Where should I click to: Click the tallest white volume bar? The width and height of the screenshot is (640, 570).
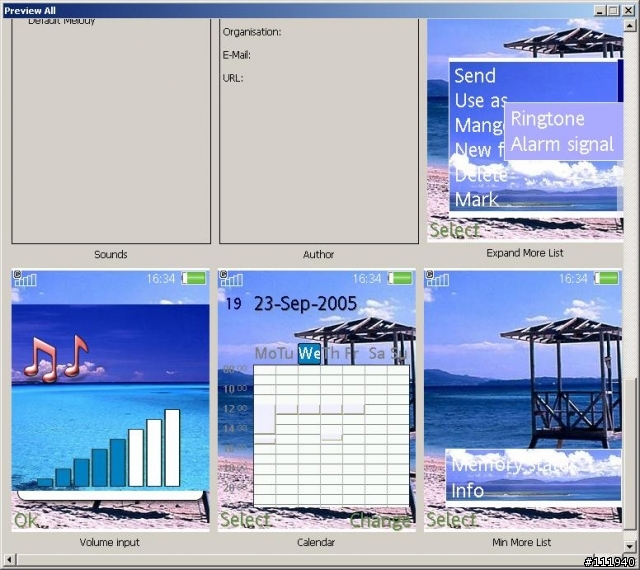click(x=172, y=448)
